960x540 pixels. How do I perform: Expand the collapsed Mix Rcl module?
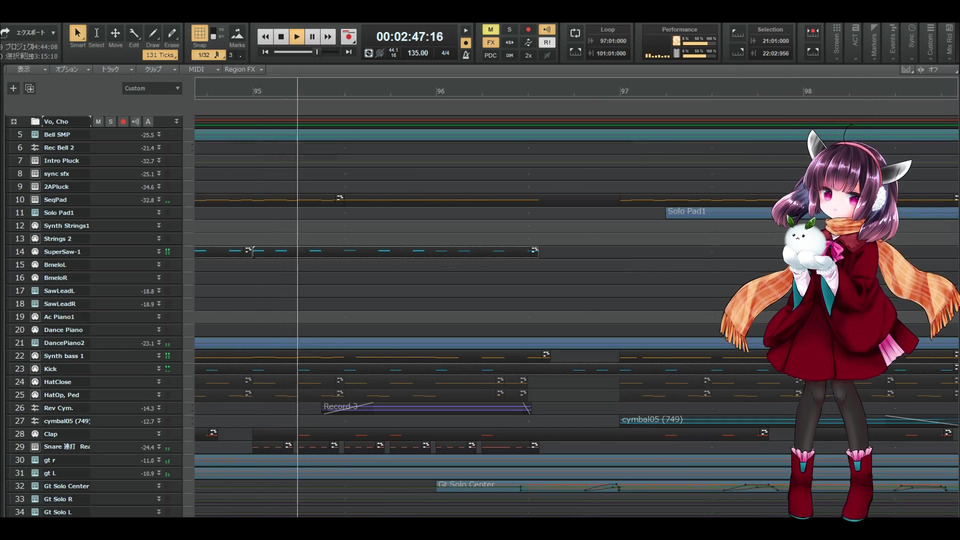pyautogui.click(x=950, y=43)
